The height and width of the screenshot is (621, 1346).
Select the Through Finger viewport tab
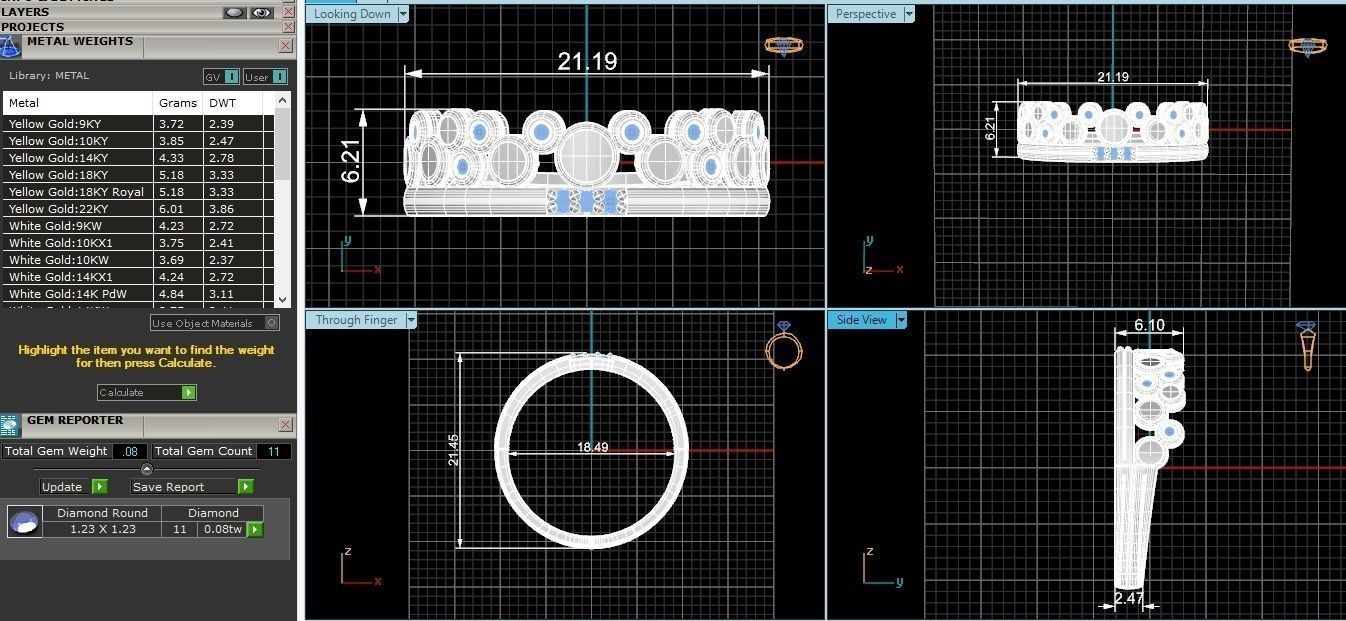point(356,320)
